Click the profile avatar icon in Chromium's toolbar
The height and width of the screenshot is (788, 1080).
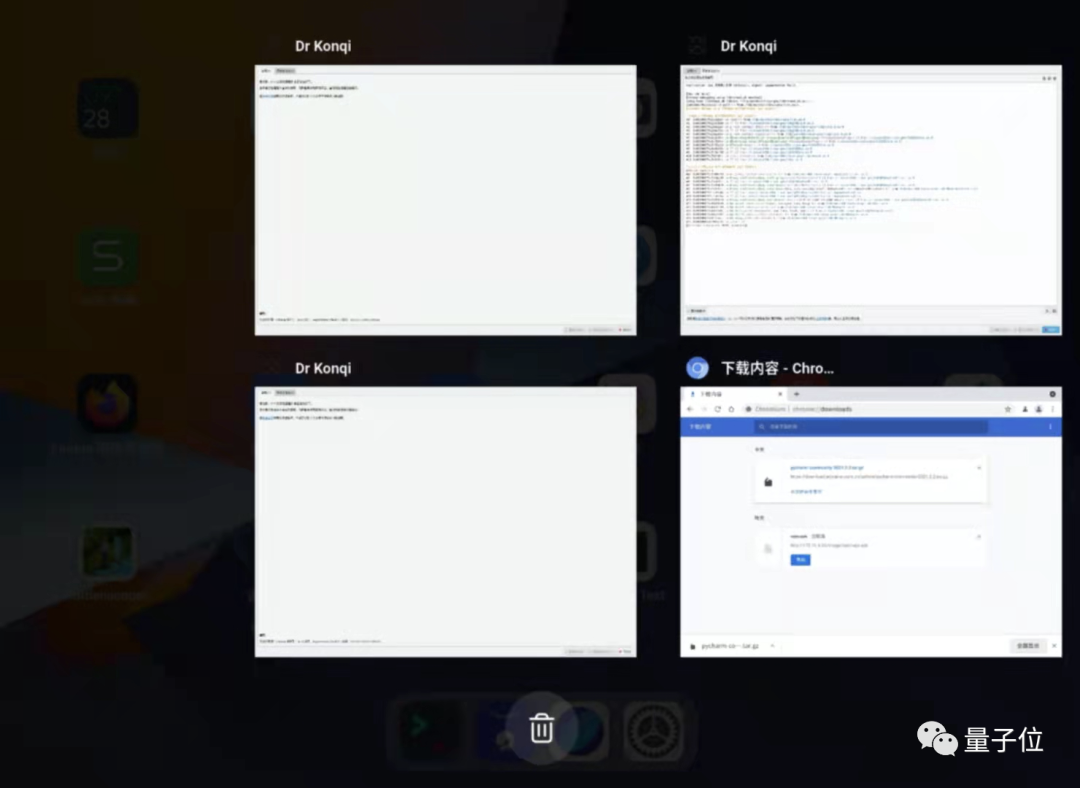1038,409
